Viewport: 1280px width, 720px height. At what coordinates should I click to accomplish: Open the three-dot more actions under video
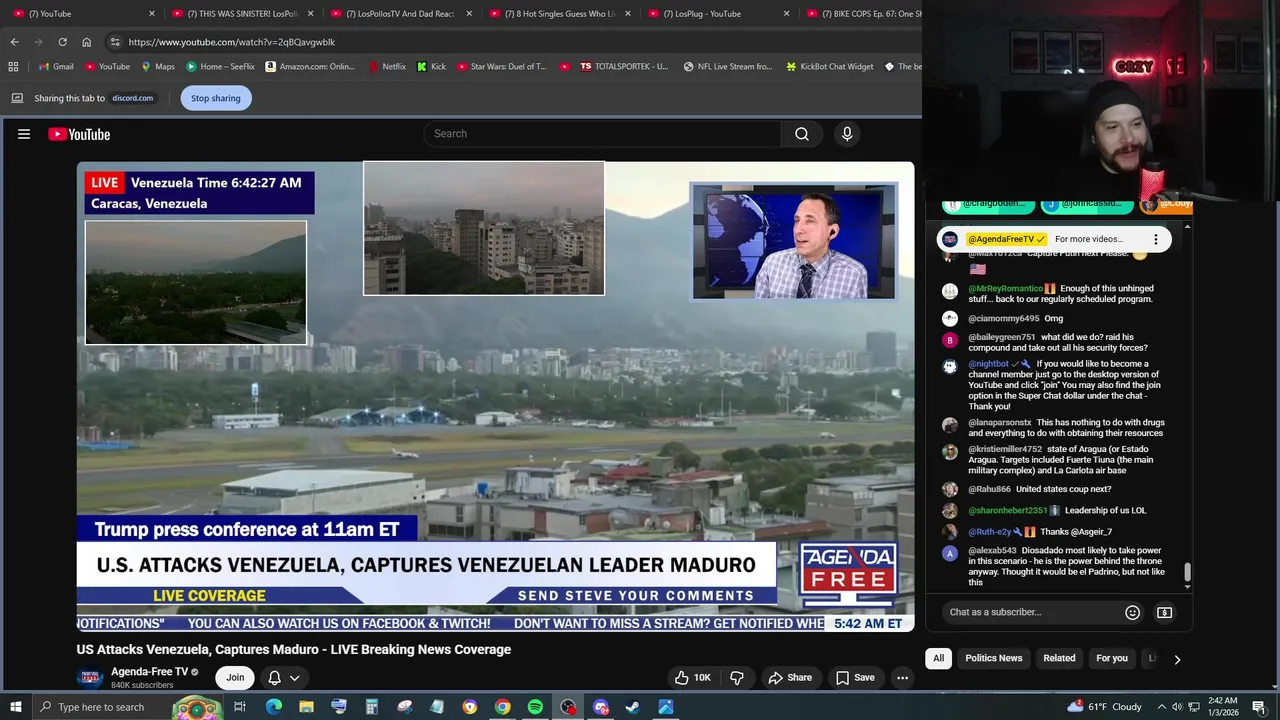pos(902,678)
